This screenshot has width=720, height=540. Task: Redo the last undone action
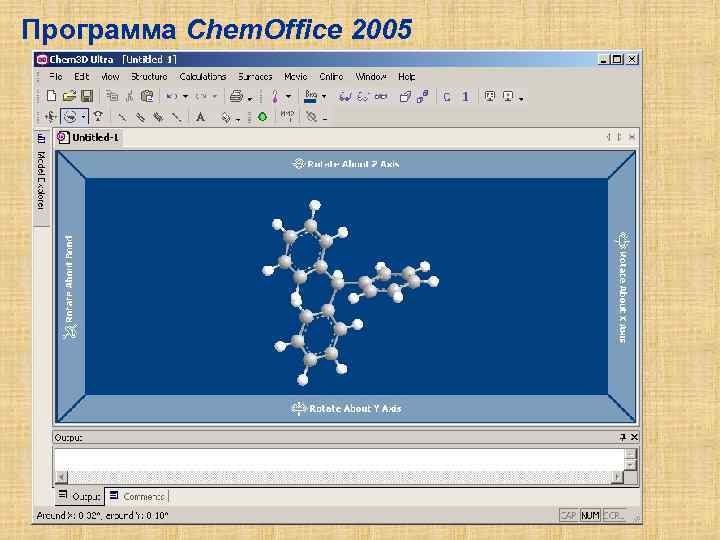201,96
